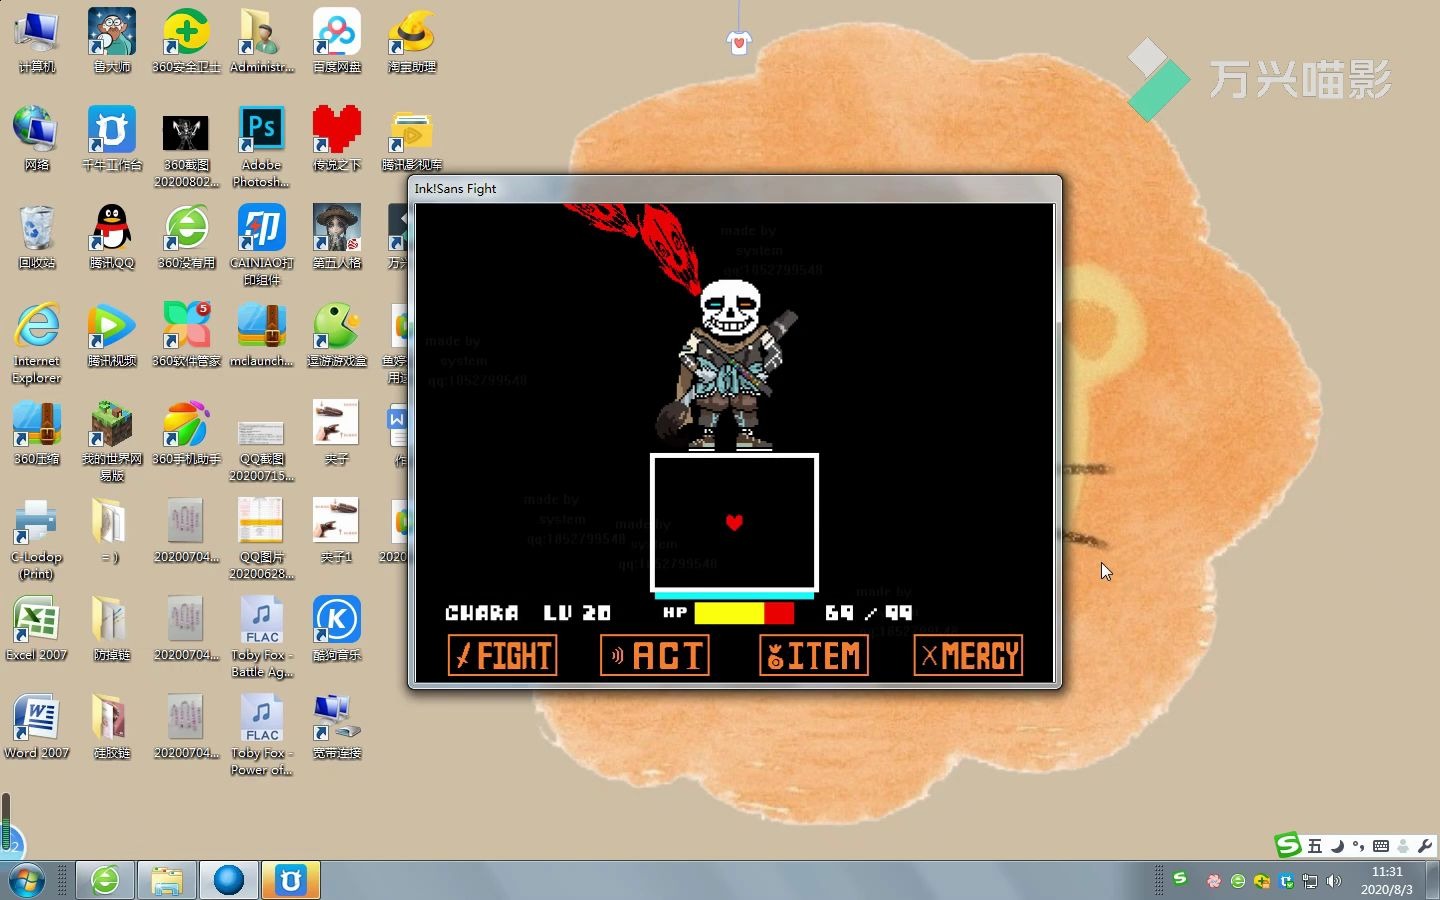Click the red heart soul in battle box
1440x900 pixels.
[x=734, y=522]
